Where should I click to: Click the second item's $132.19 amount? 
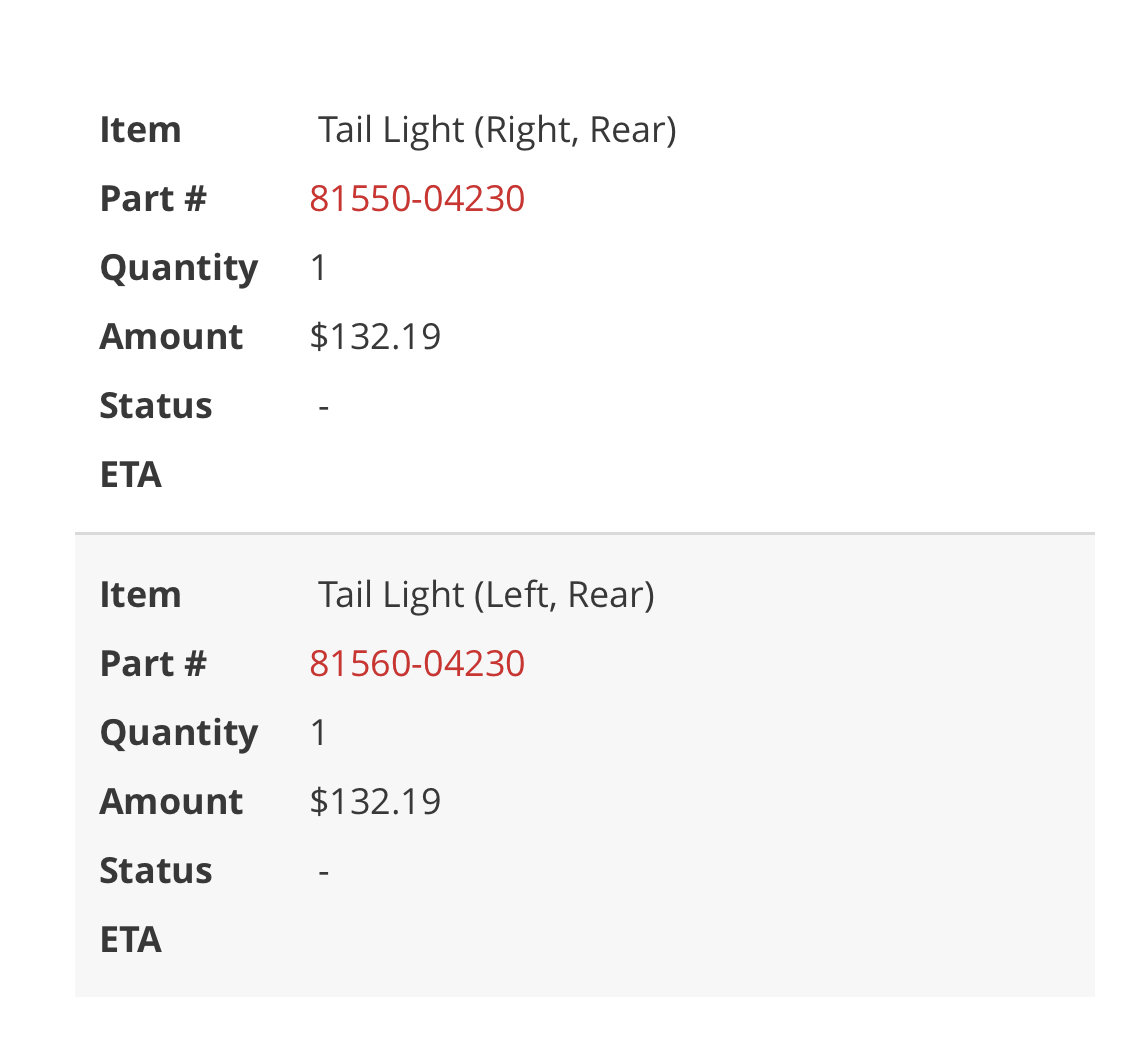pos(375,802)
